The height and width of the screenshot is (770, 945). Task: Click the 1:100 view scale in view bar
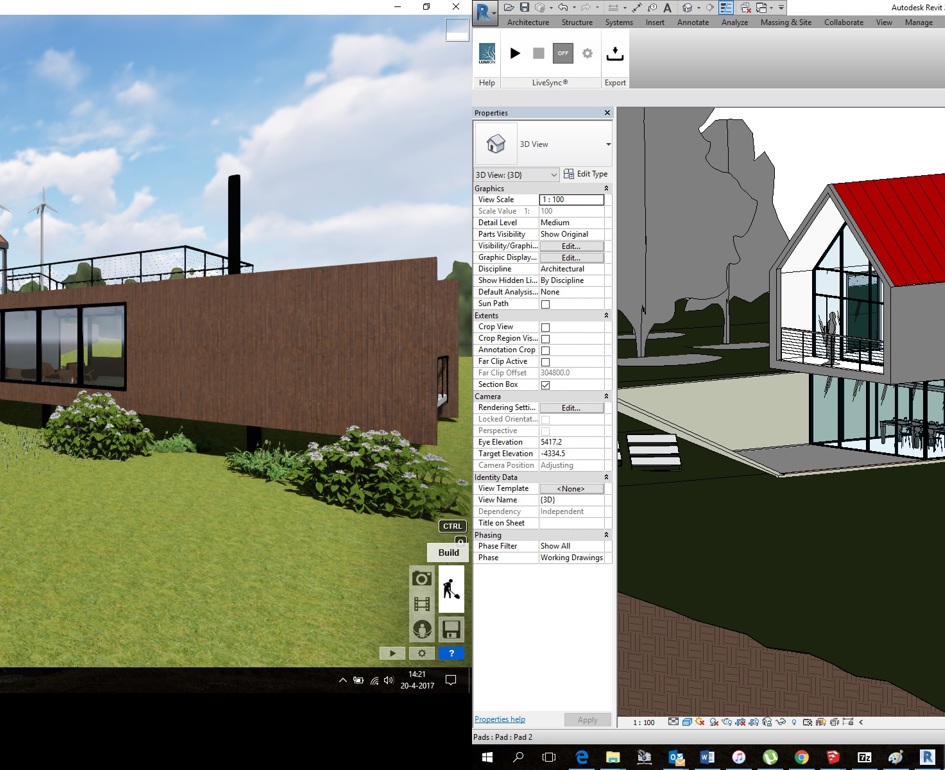coord(644,722)
